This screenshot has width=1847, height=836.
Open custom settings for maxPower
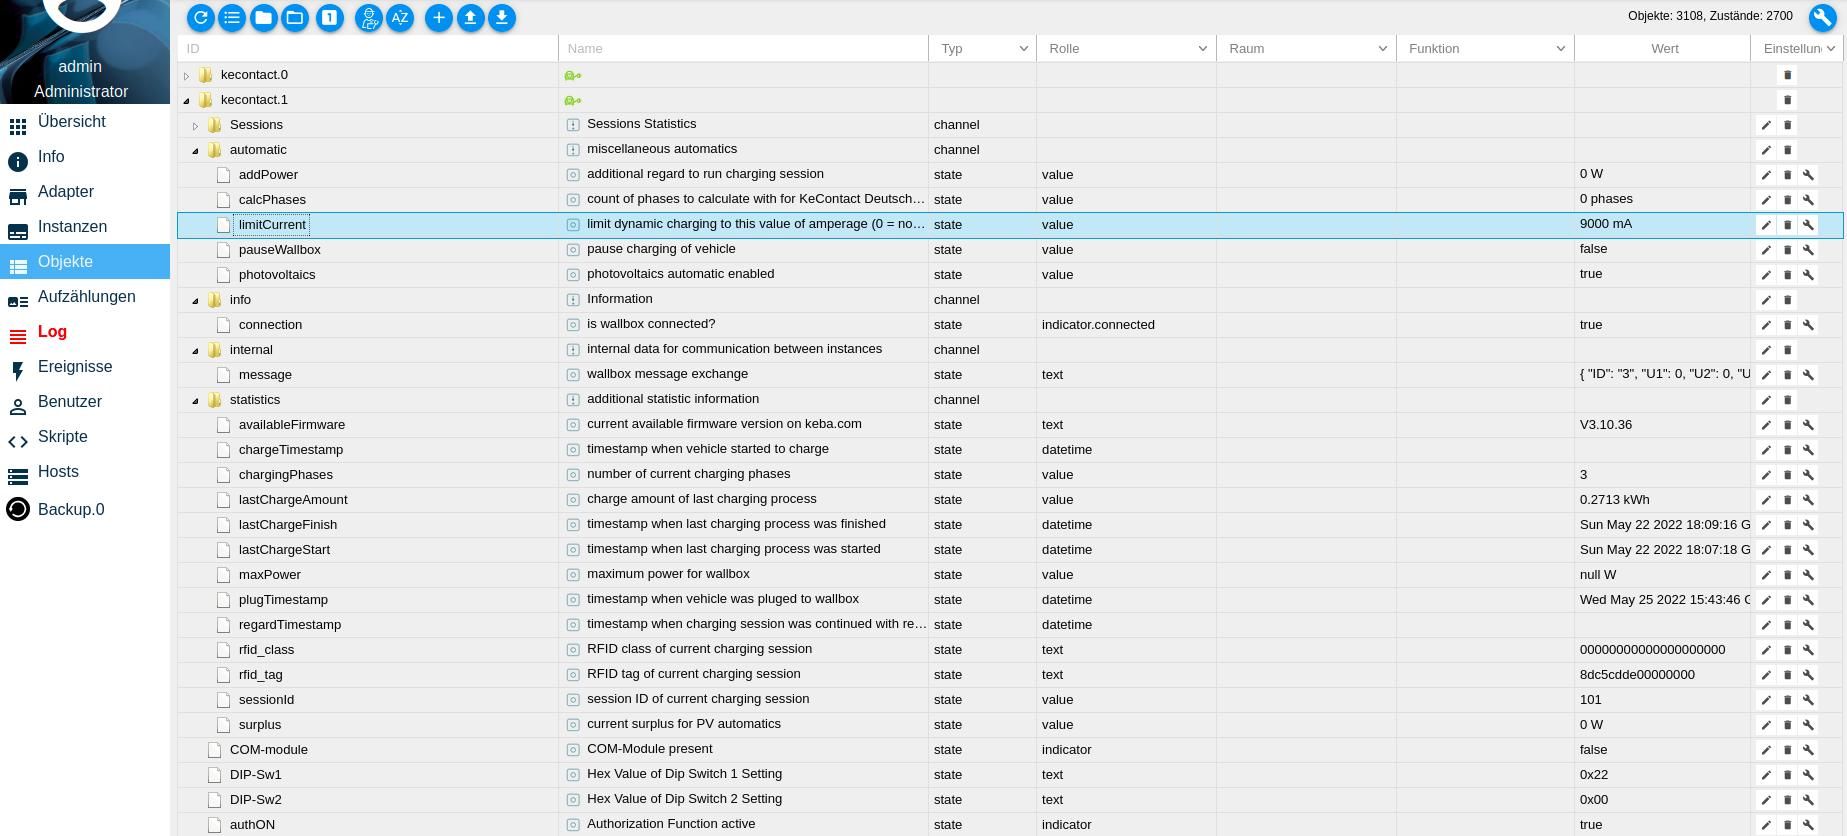[1808, 575]
